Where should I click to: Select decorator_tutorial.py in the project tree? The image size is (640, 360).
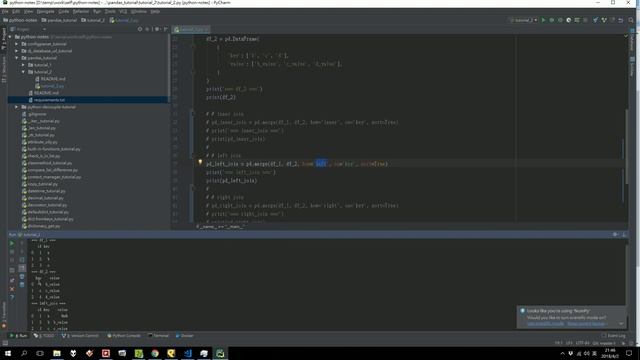[47, 205]
